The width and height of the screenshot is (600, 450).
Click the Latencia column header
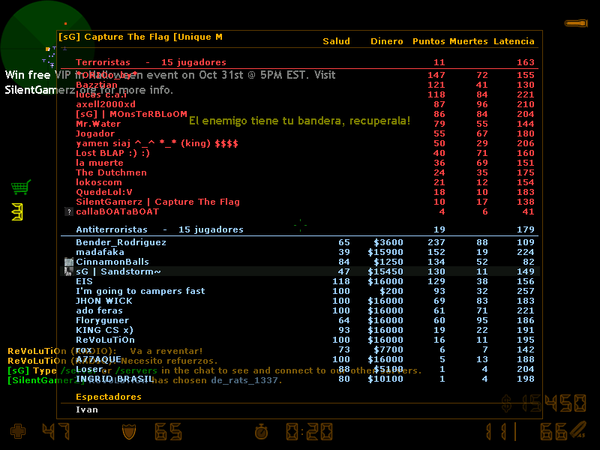514,41
